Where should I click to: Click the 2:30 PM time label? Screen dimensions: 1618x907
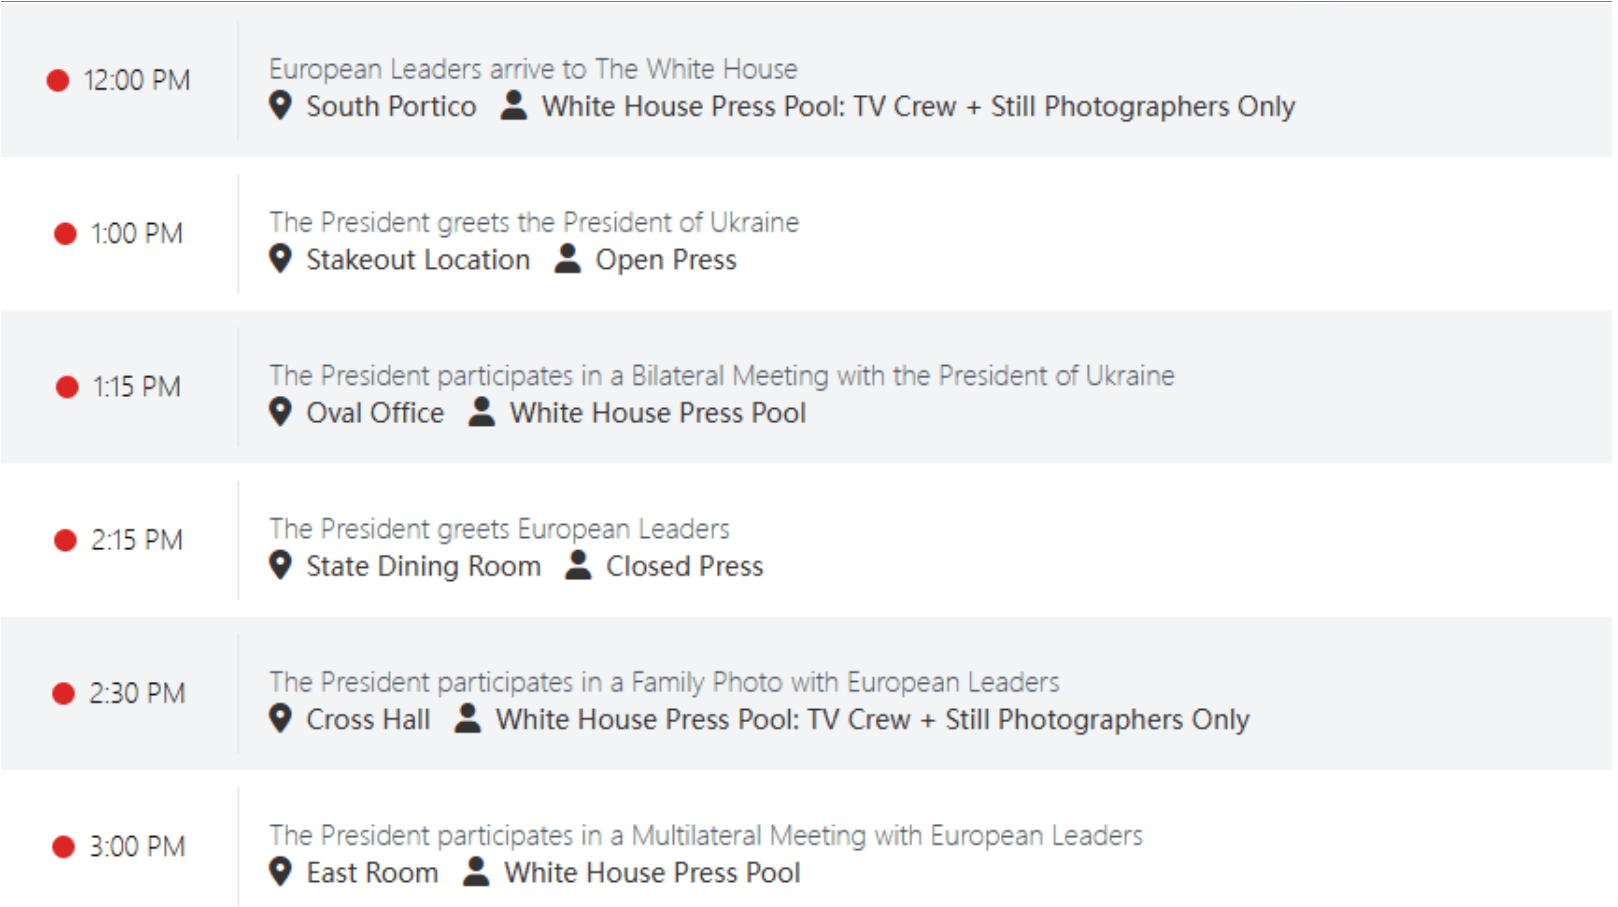[x=137, y=693]
